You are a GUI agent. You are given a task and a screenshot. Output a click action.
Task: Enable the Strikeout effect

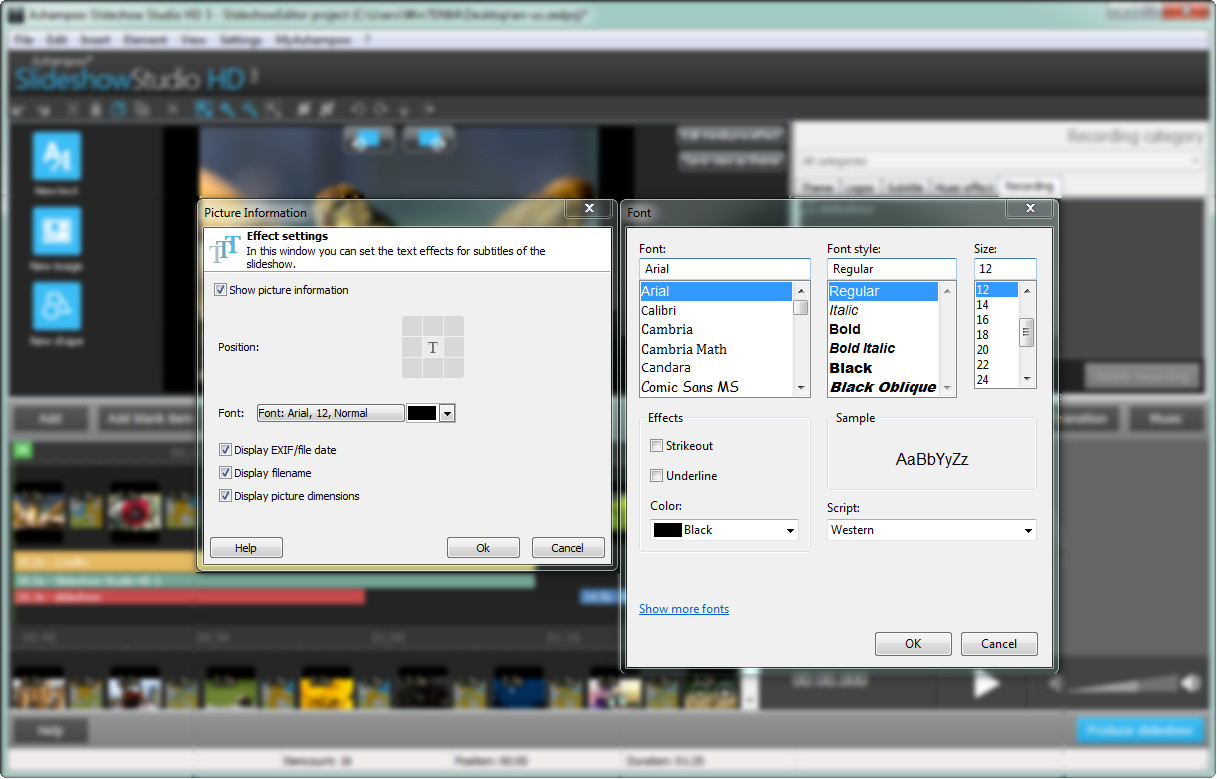pos(657,446)
